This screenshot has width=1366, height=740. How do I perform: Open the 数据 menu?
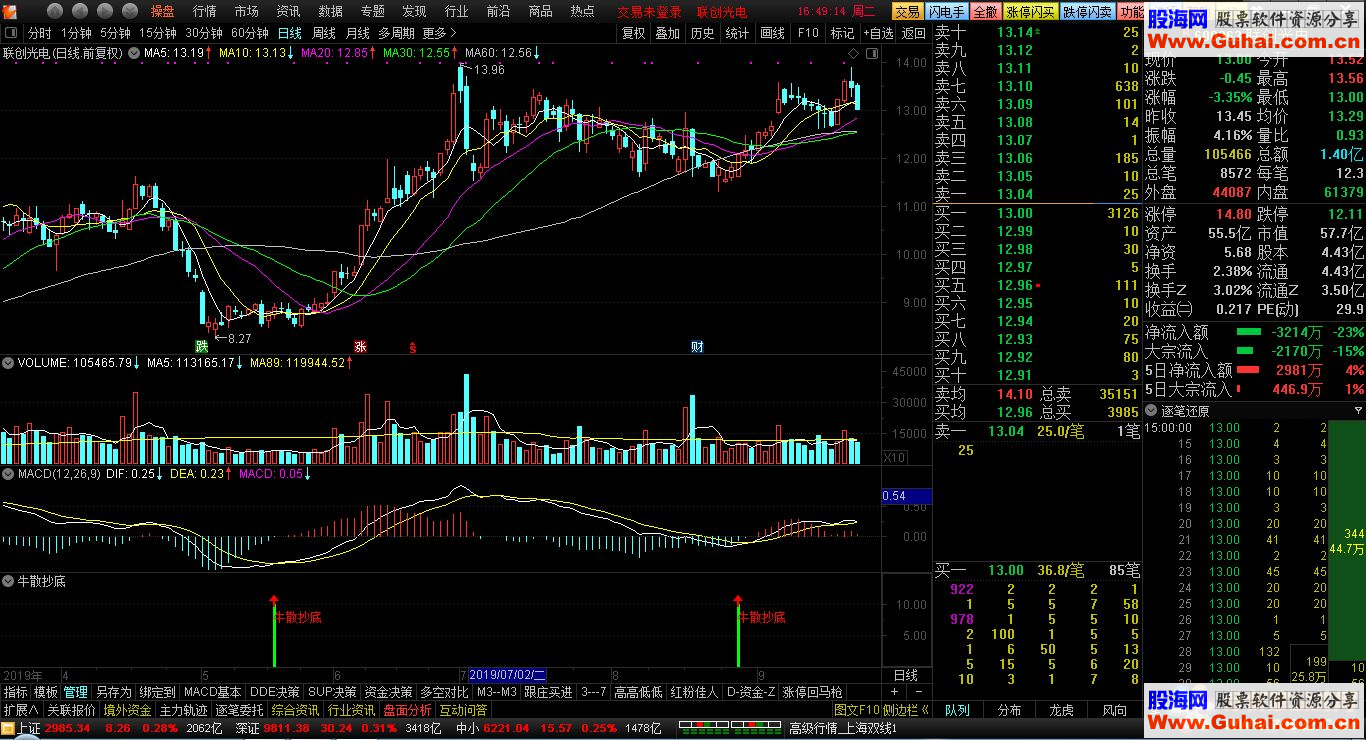(330, 12)
